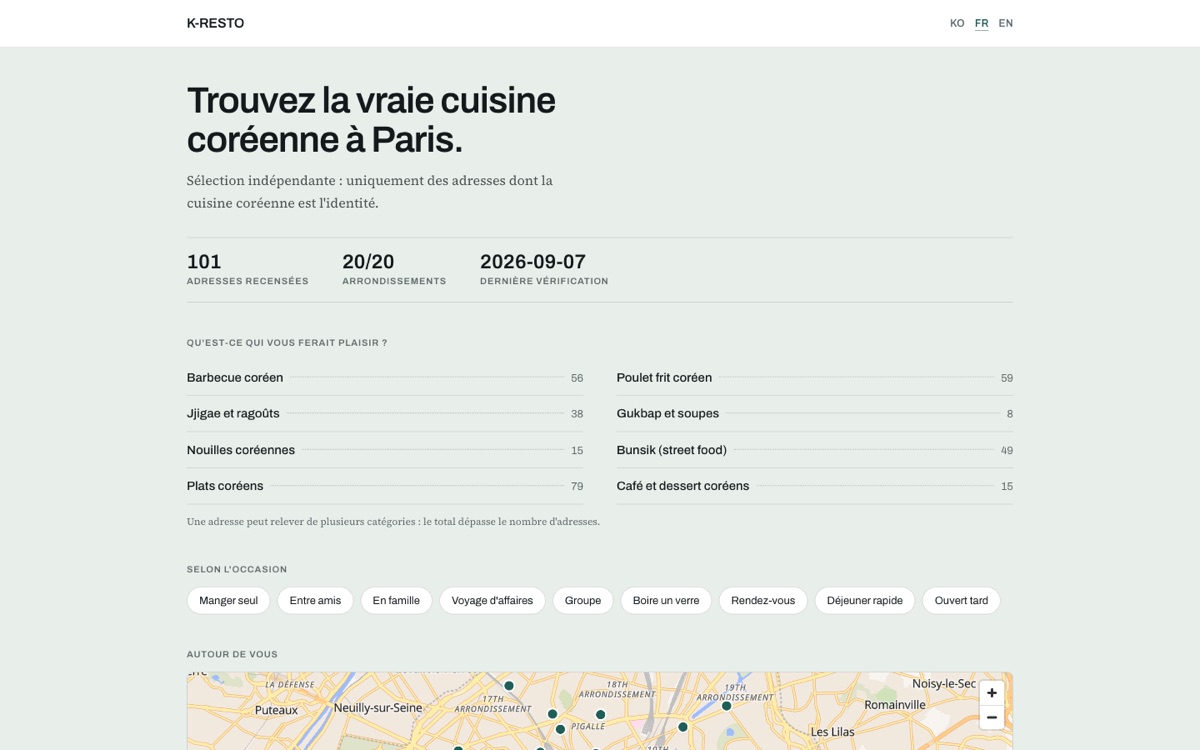Pick the Déjeuner rapide occasion chip
Viewport: 1200px width, 750px height.
865,601
